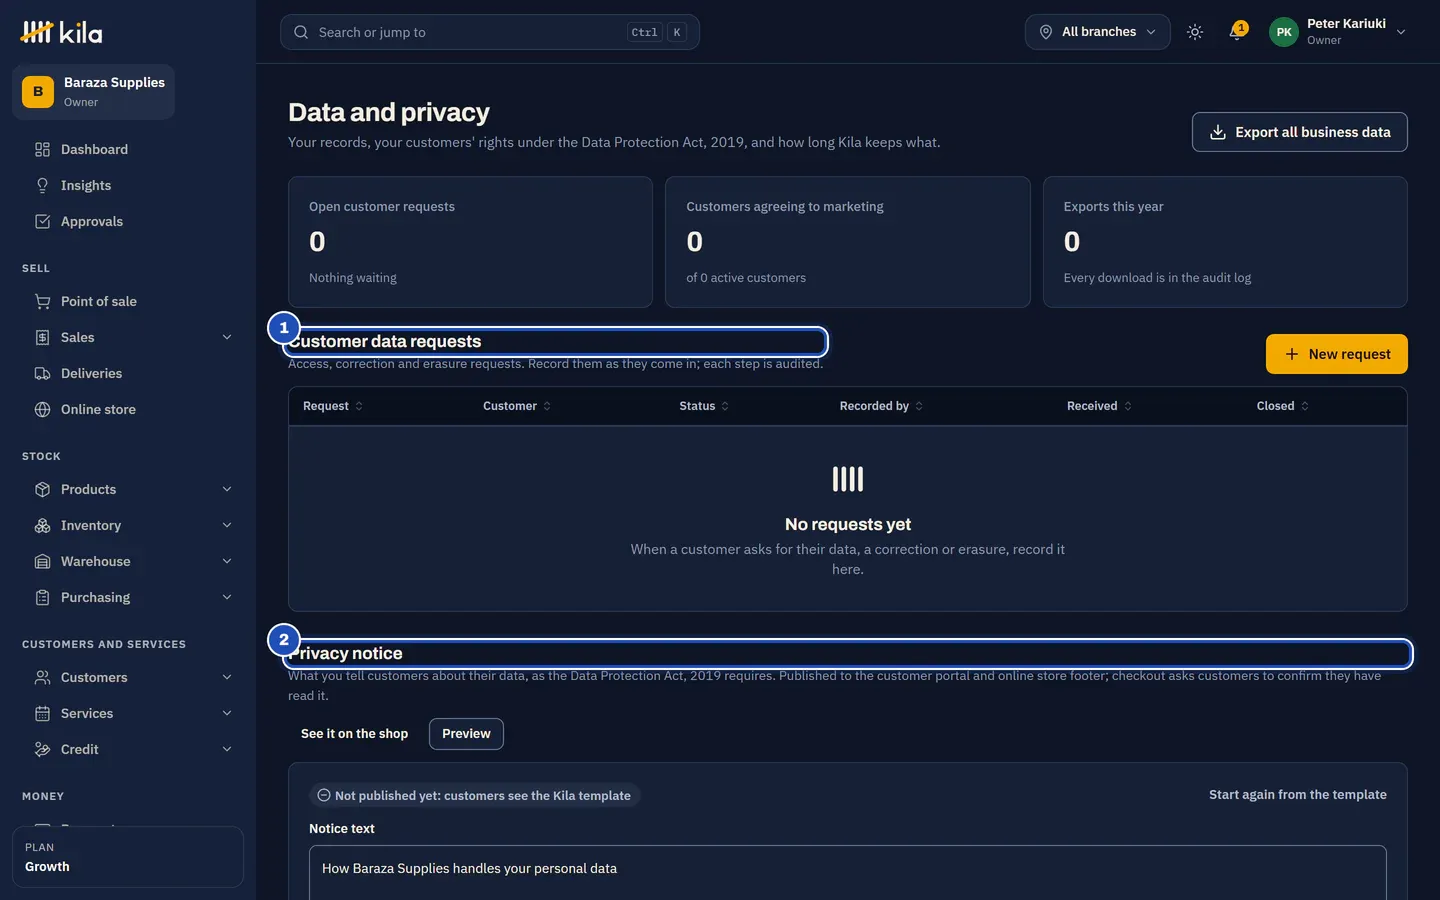This screenshot has height=900, width=1440.
Task: Click Export all business data button
Action: click(x=1299, y=132)
